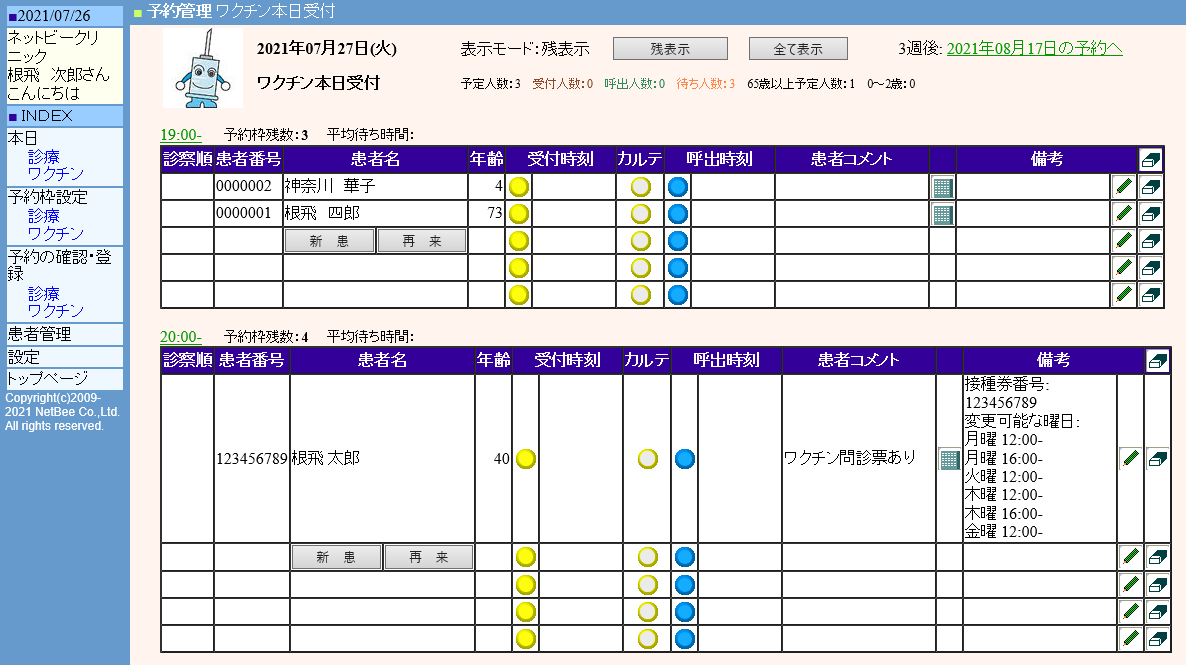Click pencil edit icon for 根飛 太郎
Screen dimensions: 1186x665
tap(1130, 459)
